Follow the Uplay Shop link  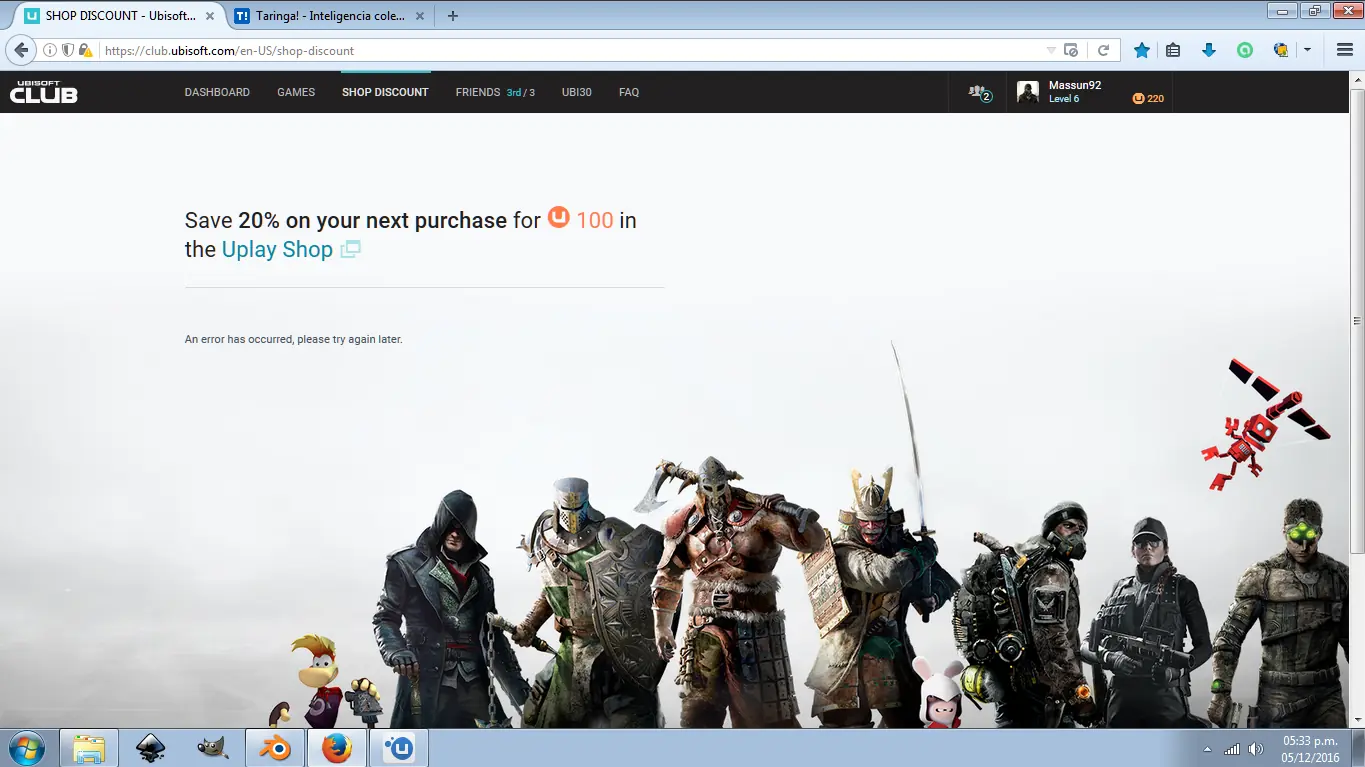(x=277, y=249)
